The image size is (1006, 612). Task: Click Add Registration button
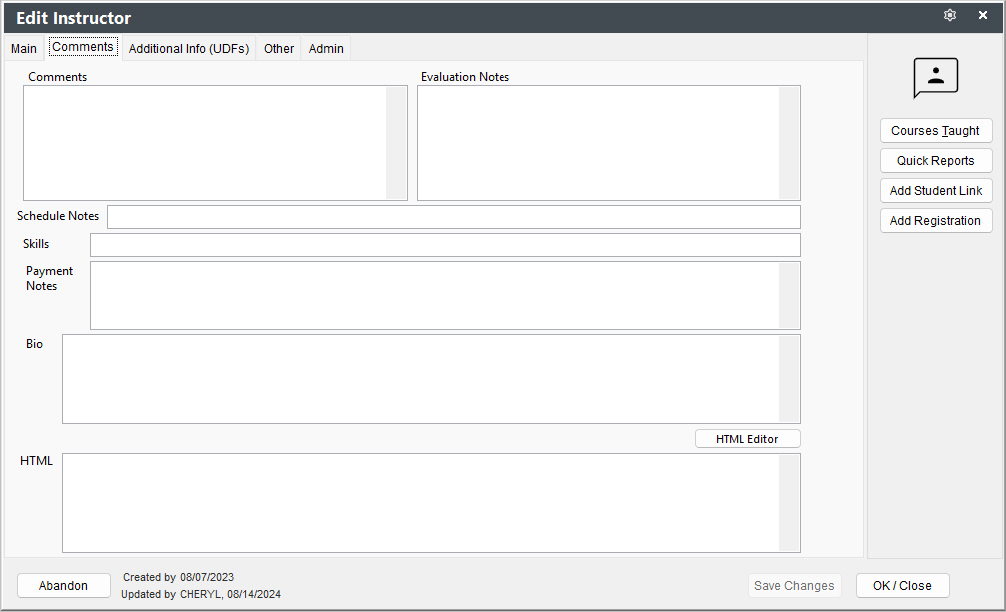point(935,221)
